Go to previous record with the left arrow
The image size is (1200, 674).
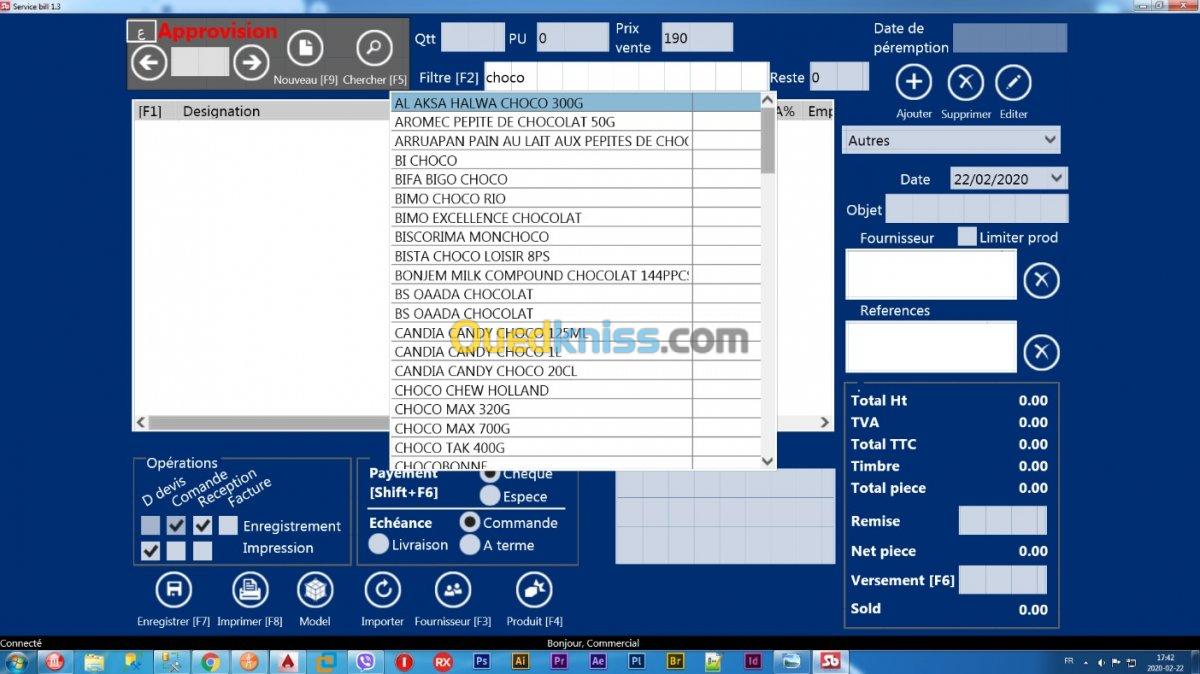(x=149, y=63)
